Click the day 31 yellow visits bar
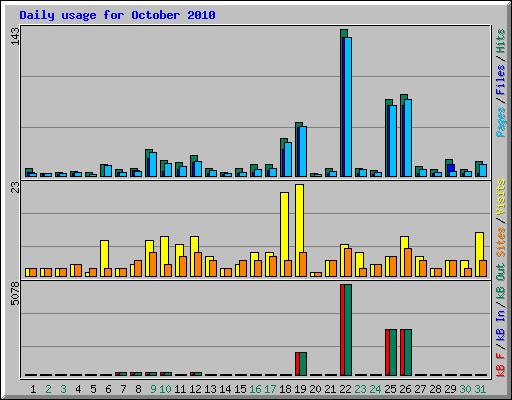This screenshot has height=400, width=512. 479,254
